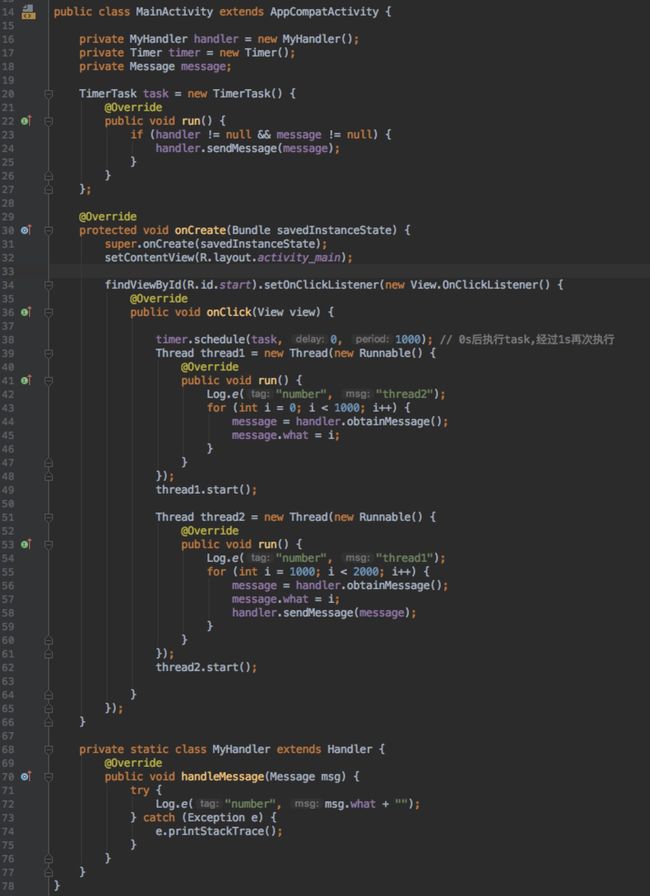Screen dimensions: 650x896
Task: Click the 'Message msg' parameter in handleMessage
Action: tap(305, 777)
